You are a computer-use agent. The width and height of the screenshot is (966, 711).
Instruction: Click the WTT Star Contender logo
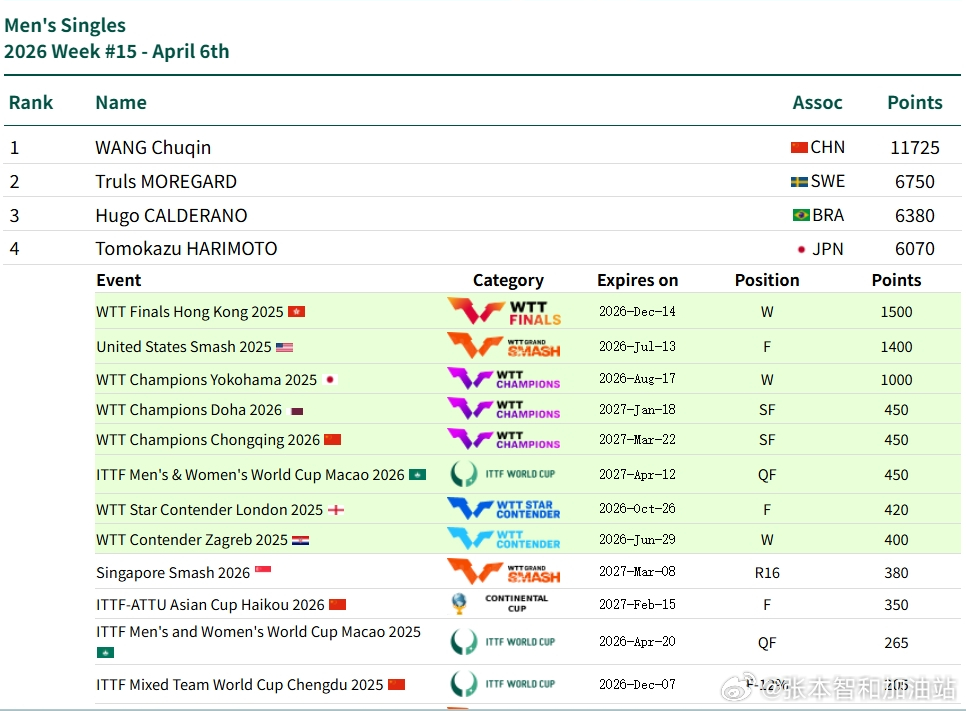(x=504, y=509)
